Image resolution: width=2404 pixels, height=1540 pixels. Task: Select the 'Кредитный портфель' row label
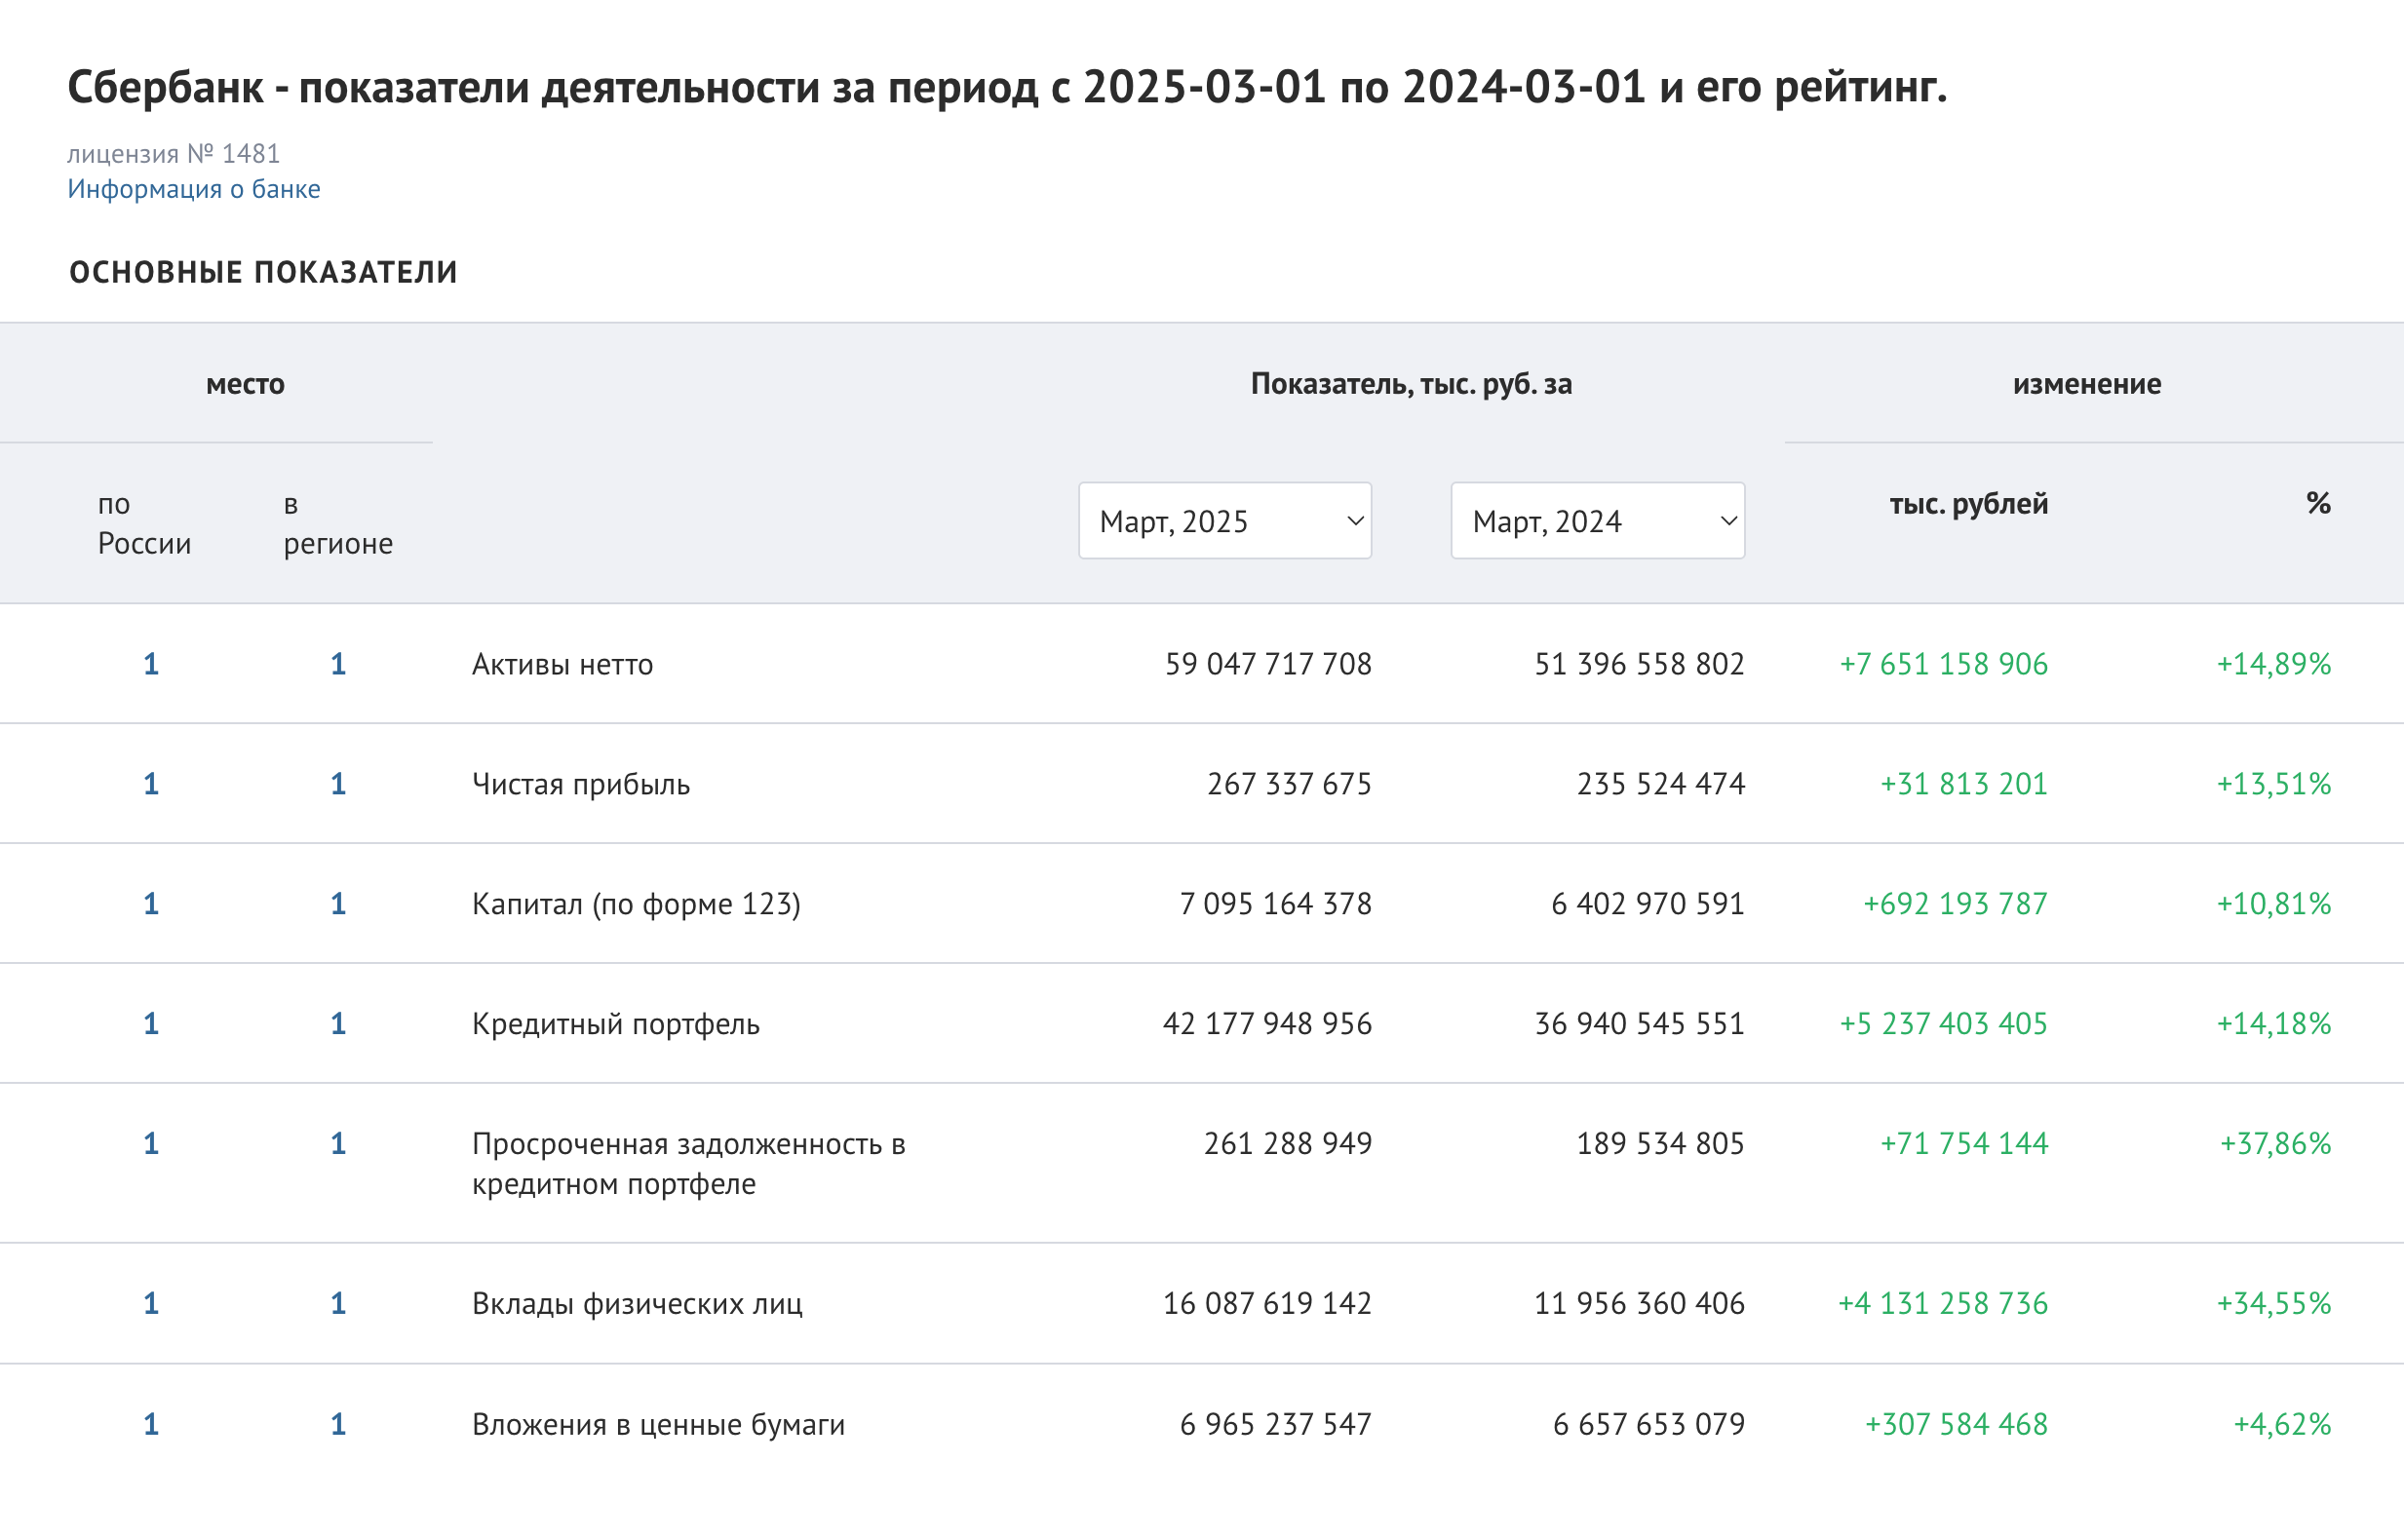pos(616,1024)
